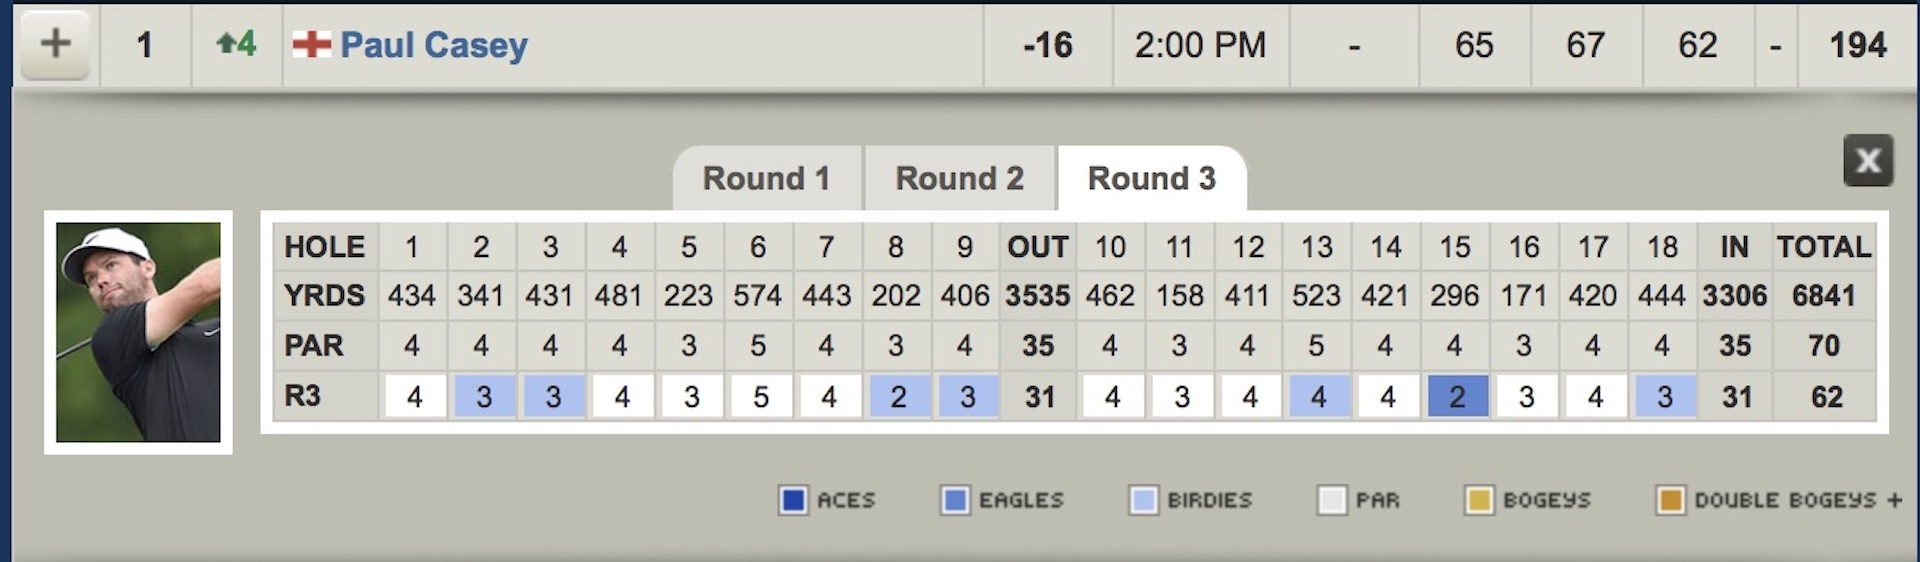This screenshot has width=1920, height=562.
Task: Click the Eagles legend color swatch
Action: click(955, 500)
